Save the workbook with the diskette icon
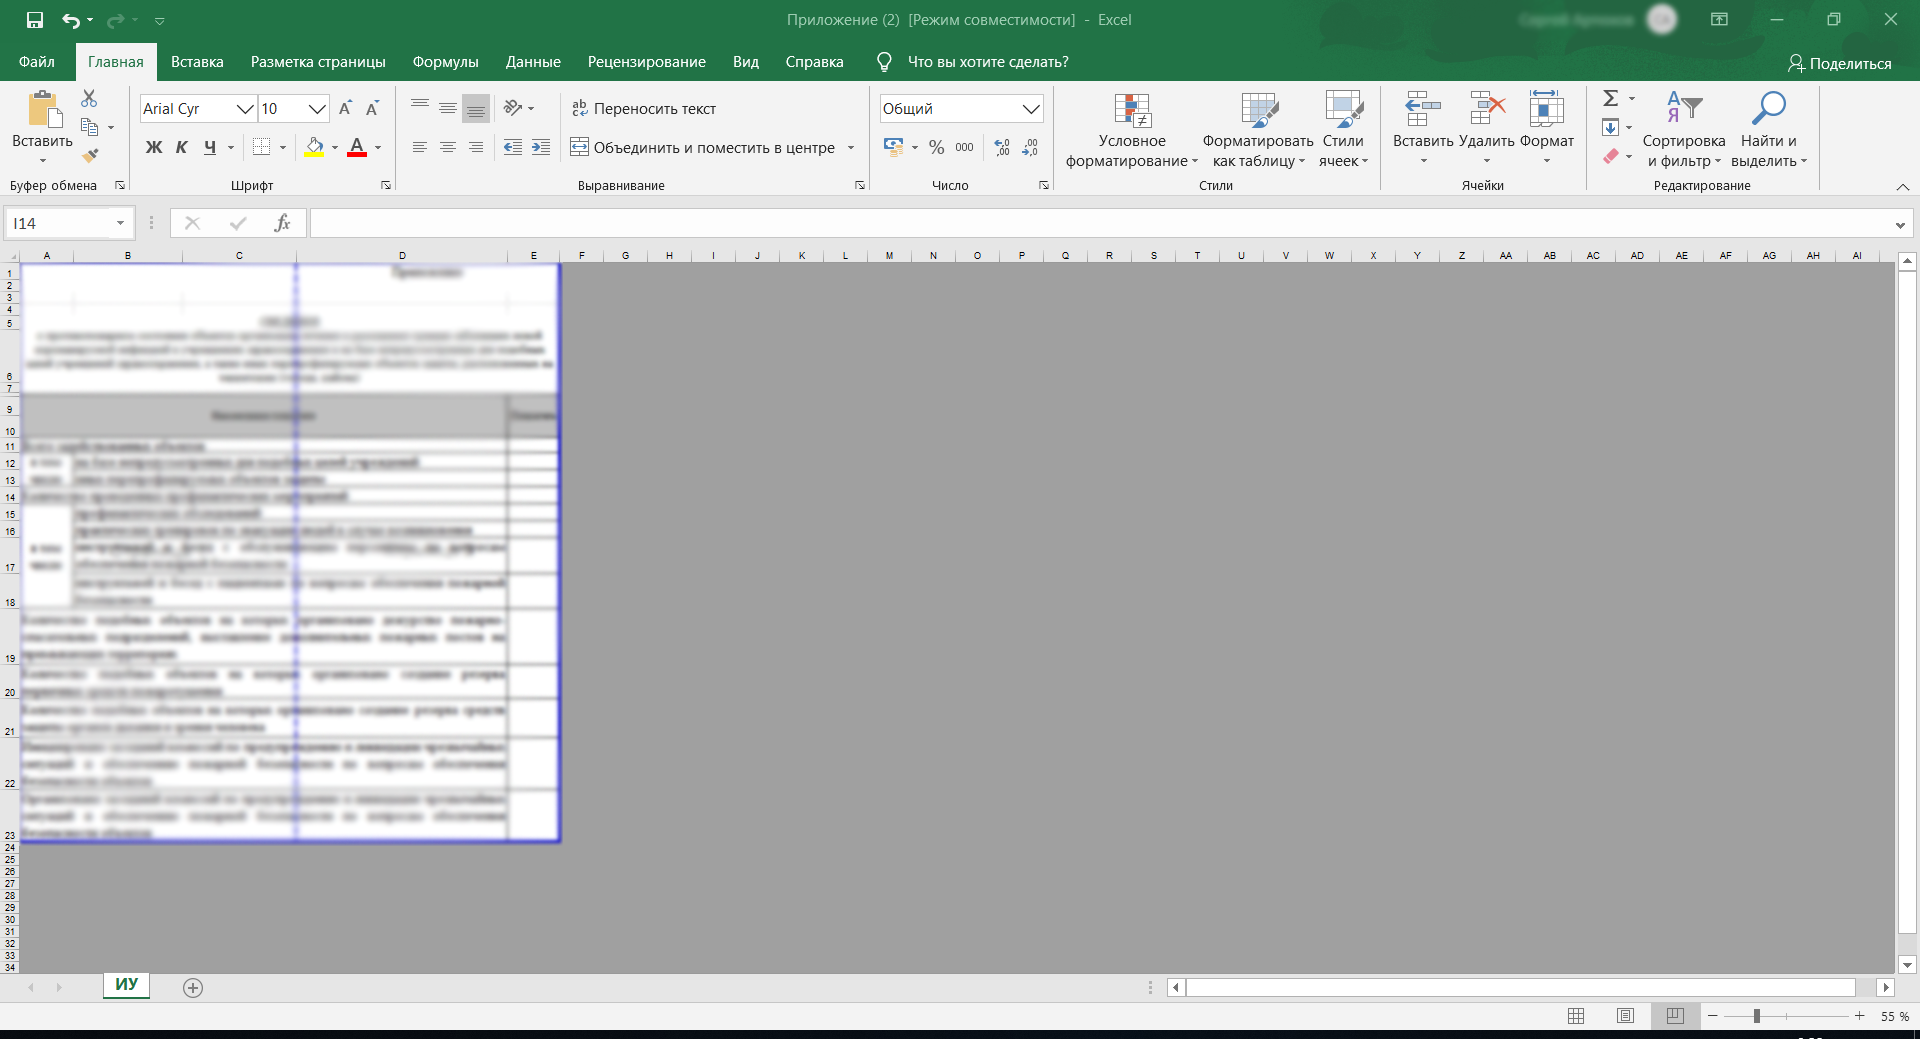 pyautogui.click(x=35, y=19)
